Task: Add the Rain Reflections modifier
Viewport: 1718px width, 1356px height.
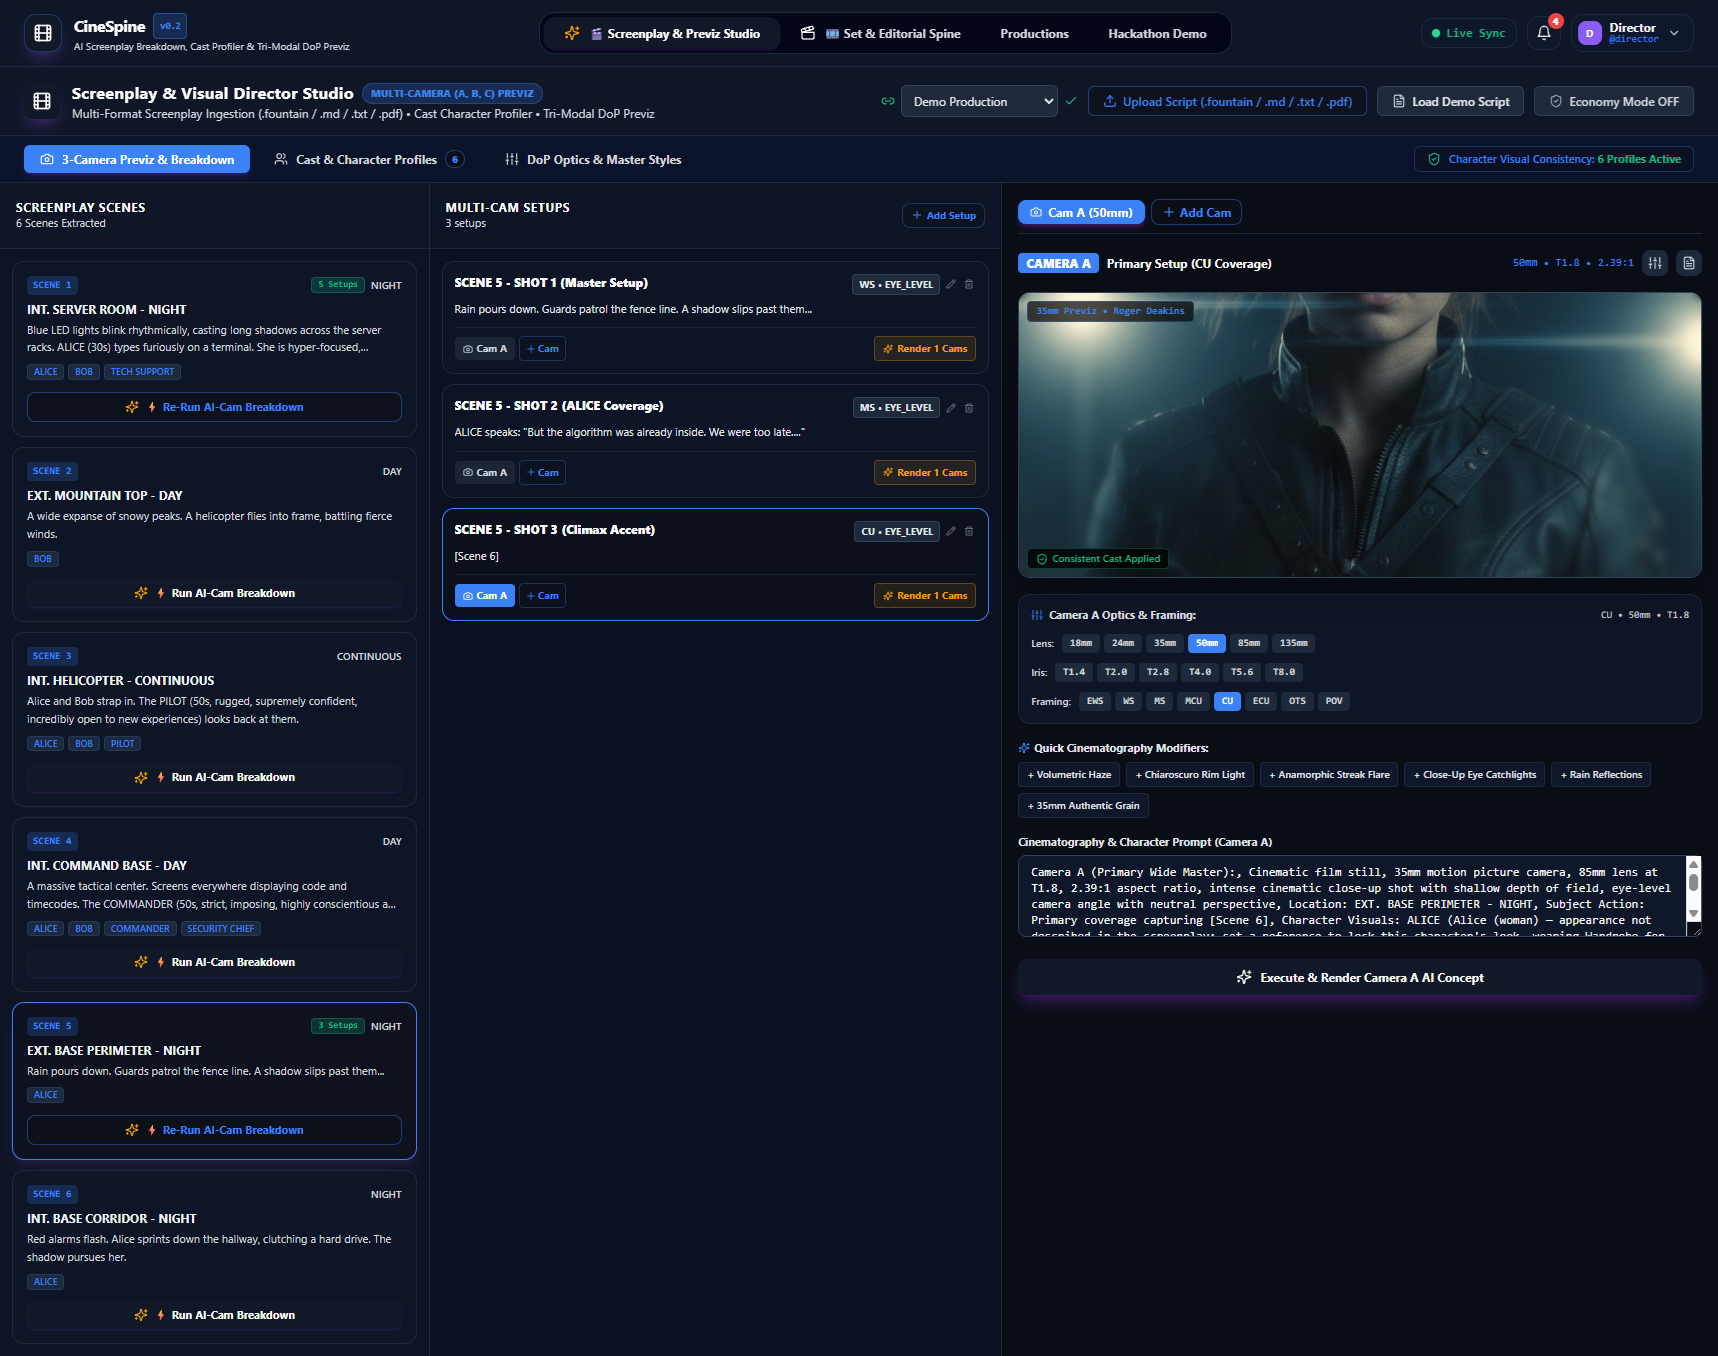Action: click(1601, 775)
